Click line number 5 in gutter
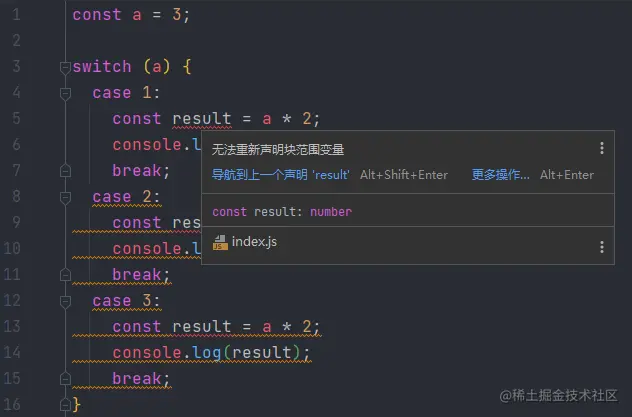This screenshot has width=632, height=417. click(x=16, y=118)
